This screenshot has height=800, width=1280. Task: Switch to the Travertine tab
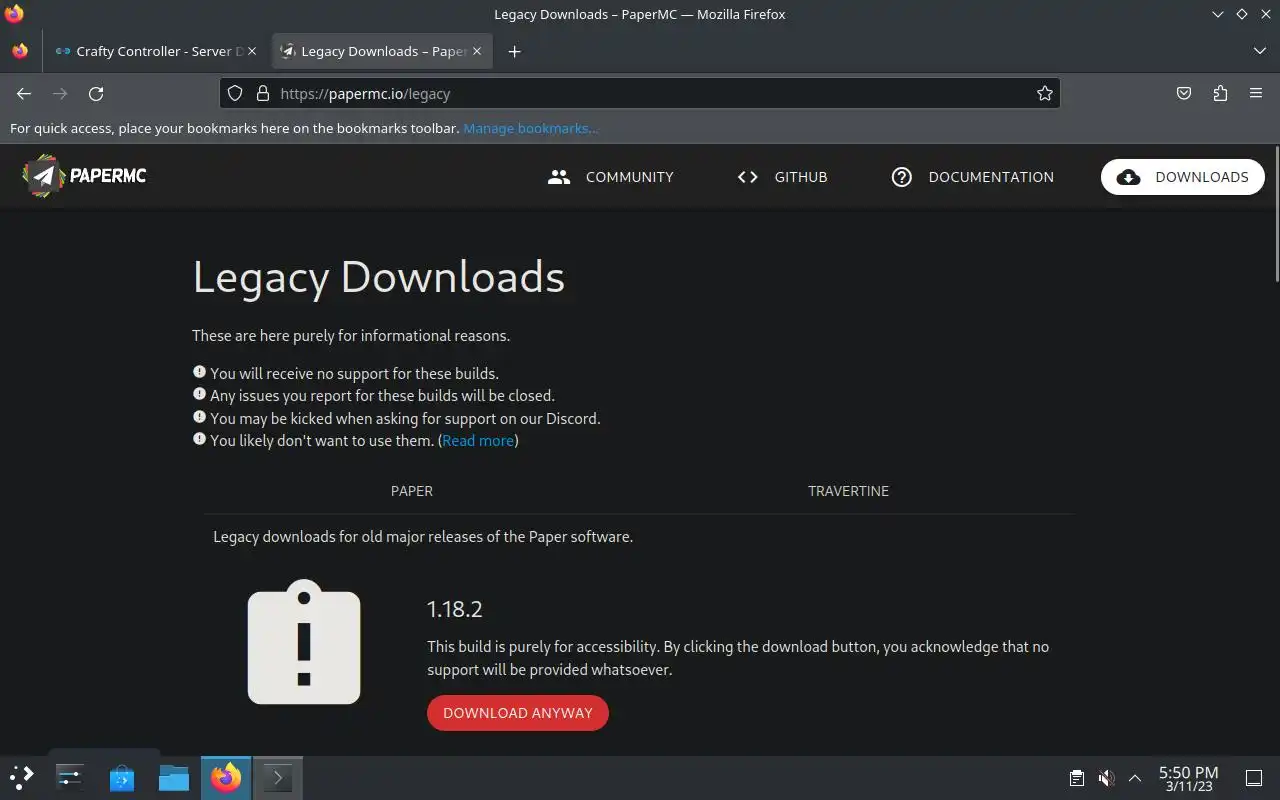click(x=848, y=491)
